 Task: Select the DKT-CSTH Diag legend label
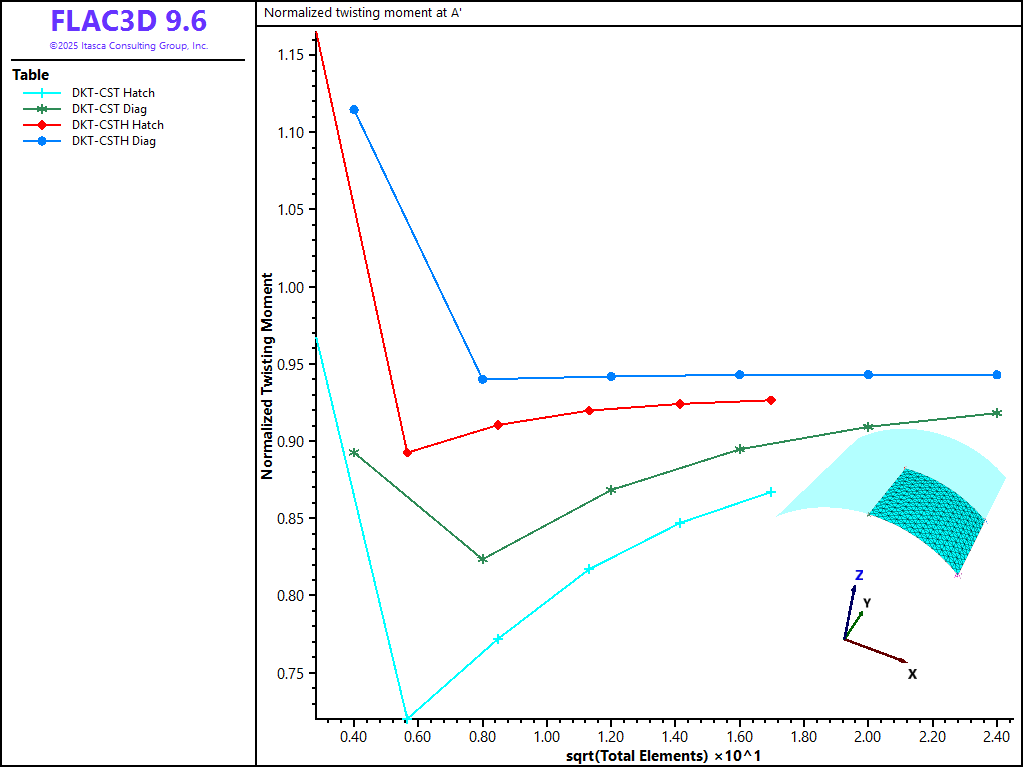(x=113, y=141)
